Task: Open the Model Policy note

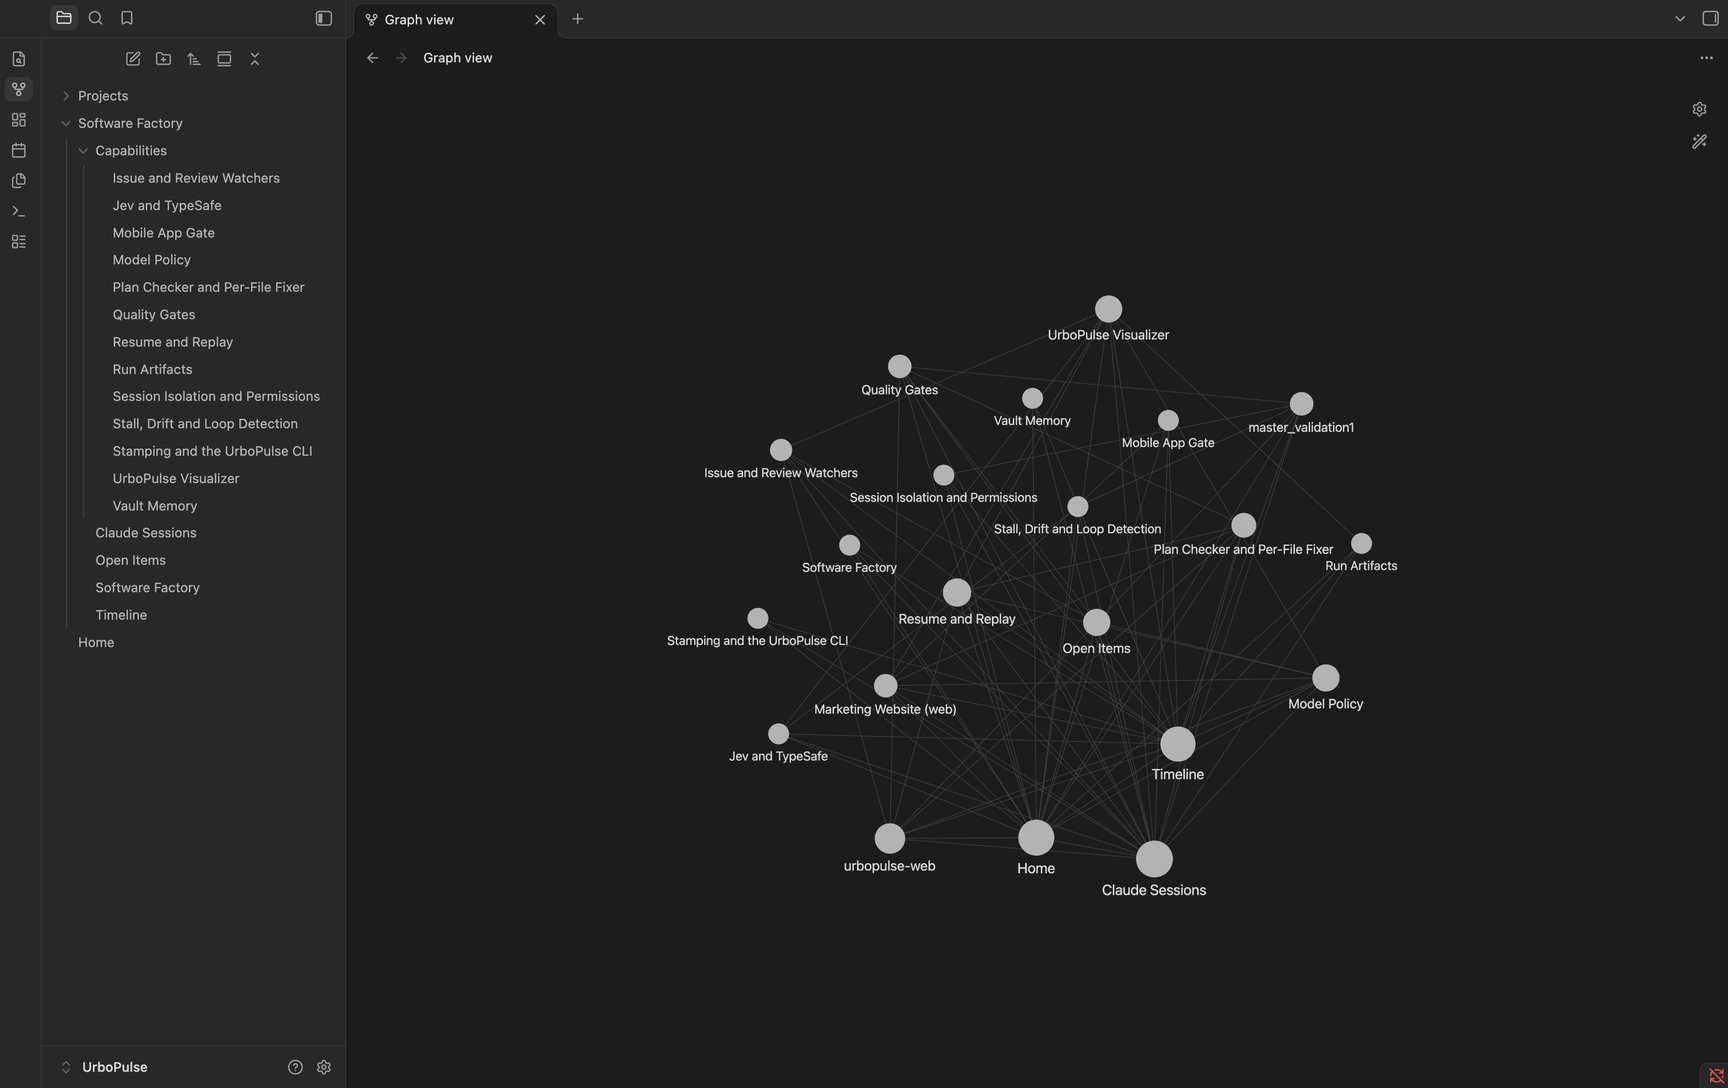Action: [x=151, y=260]
